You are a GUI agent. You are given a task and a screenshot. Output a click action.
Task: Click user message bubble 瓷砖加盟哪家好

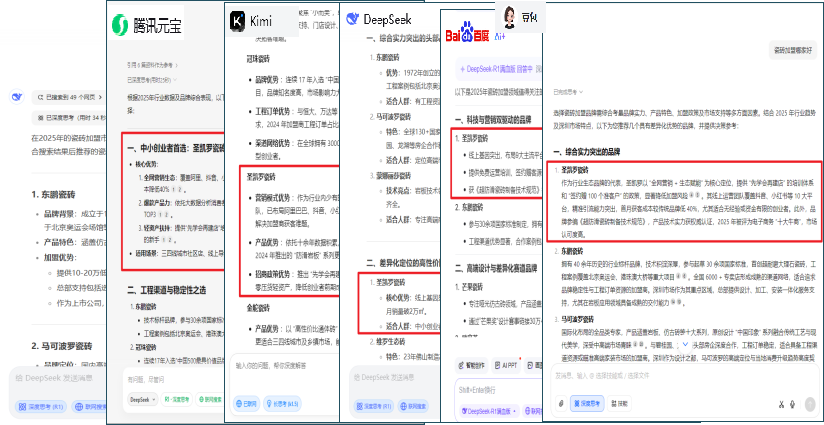pyautogui.click(x=792, y=50)
